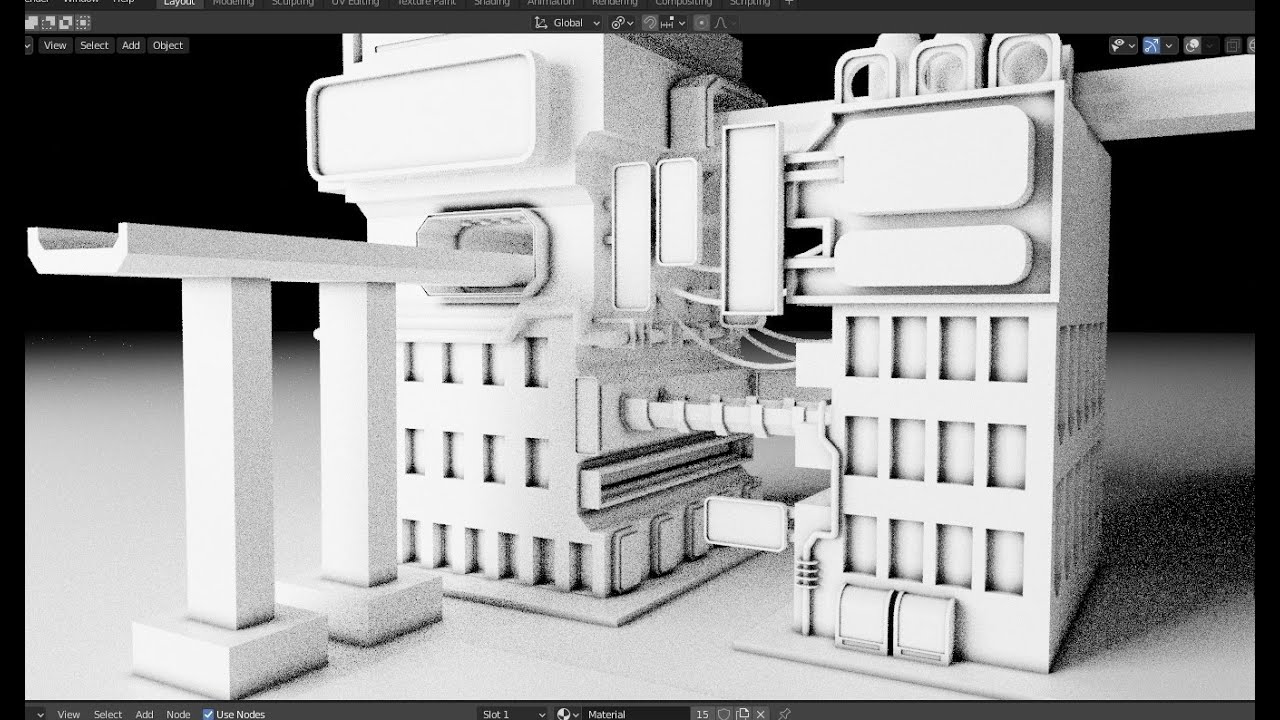Open the snap element options dropdown
Screen dimensions: 1280x720
pos(672,23)
